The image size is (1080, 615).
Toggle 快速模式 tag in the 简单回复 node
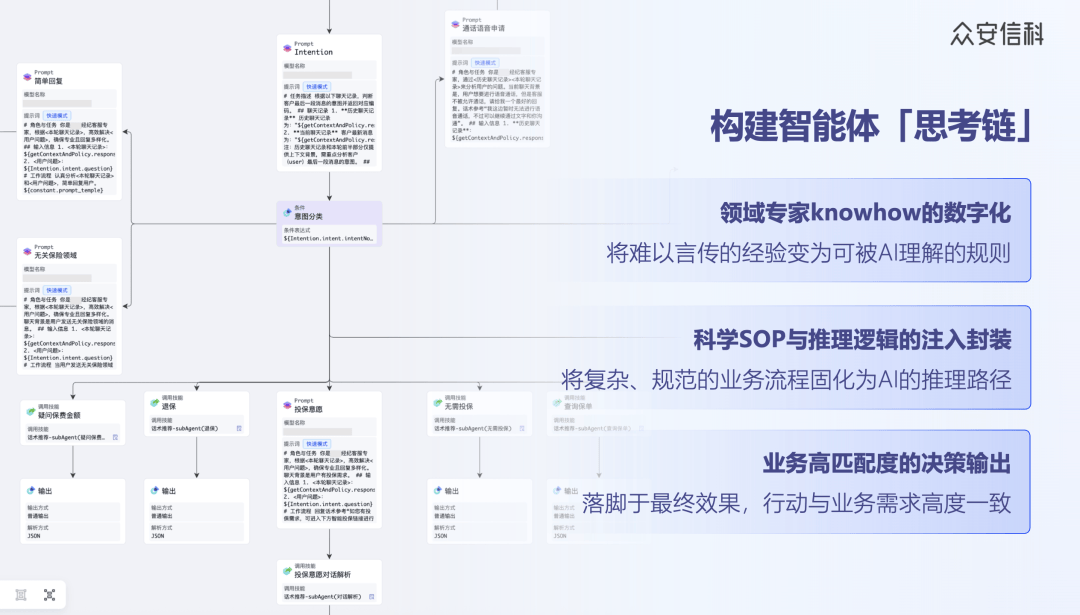click(x=59, y=116)
